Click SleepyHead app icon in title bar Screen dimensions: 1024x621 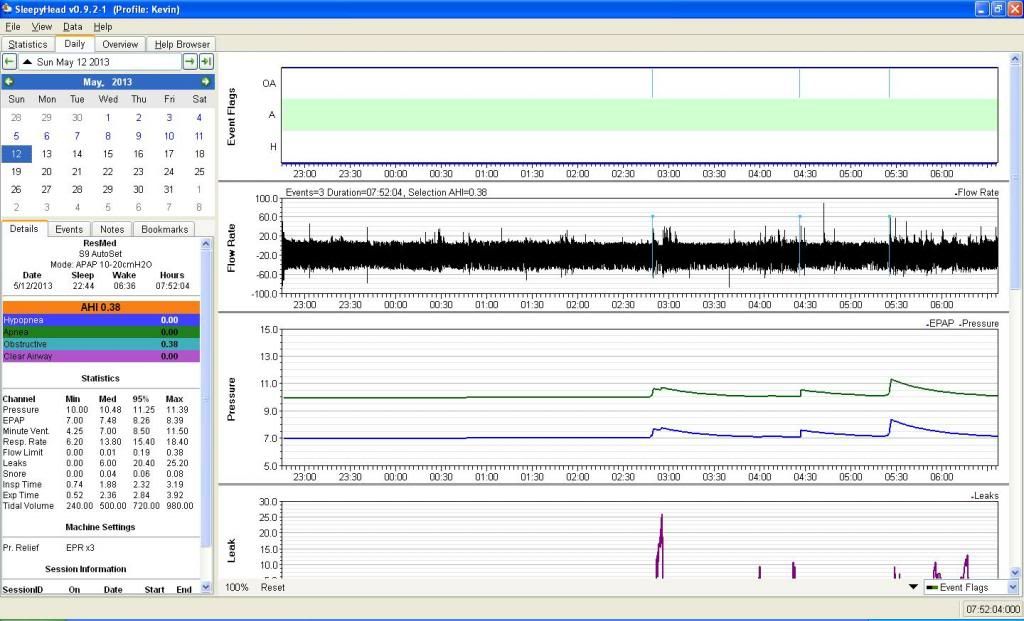pos(6,8)
